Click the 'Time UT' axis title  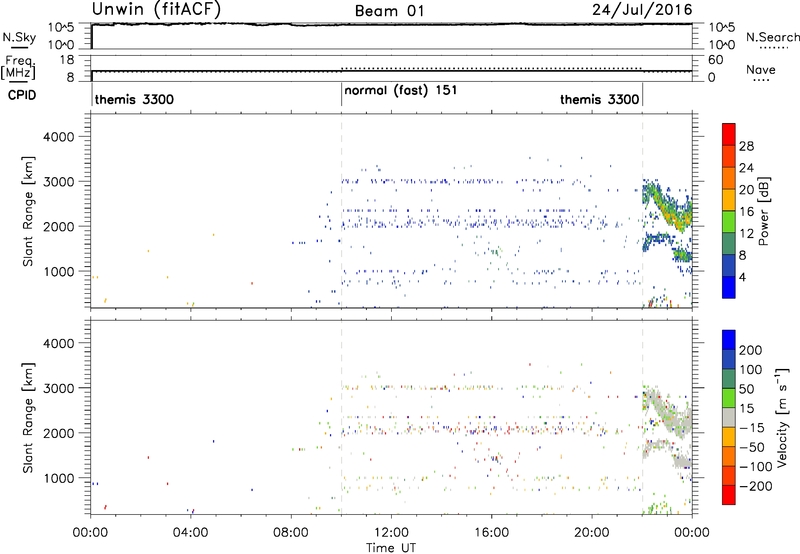coord(391,548)
